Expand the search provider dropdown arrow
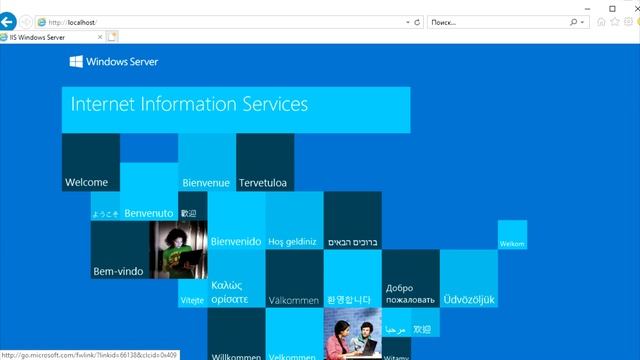Screen dimensions: 640x360 pos(582,22)
